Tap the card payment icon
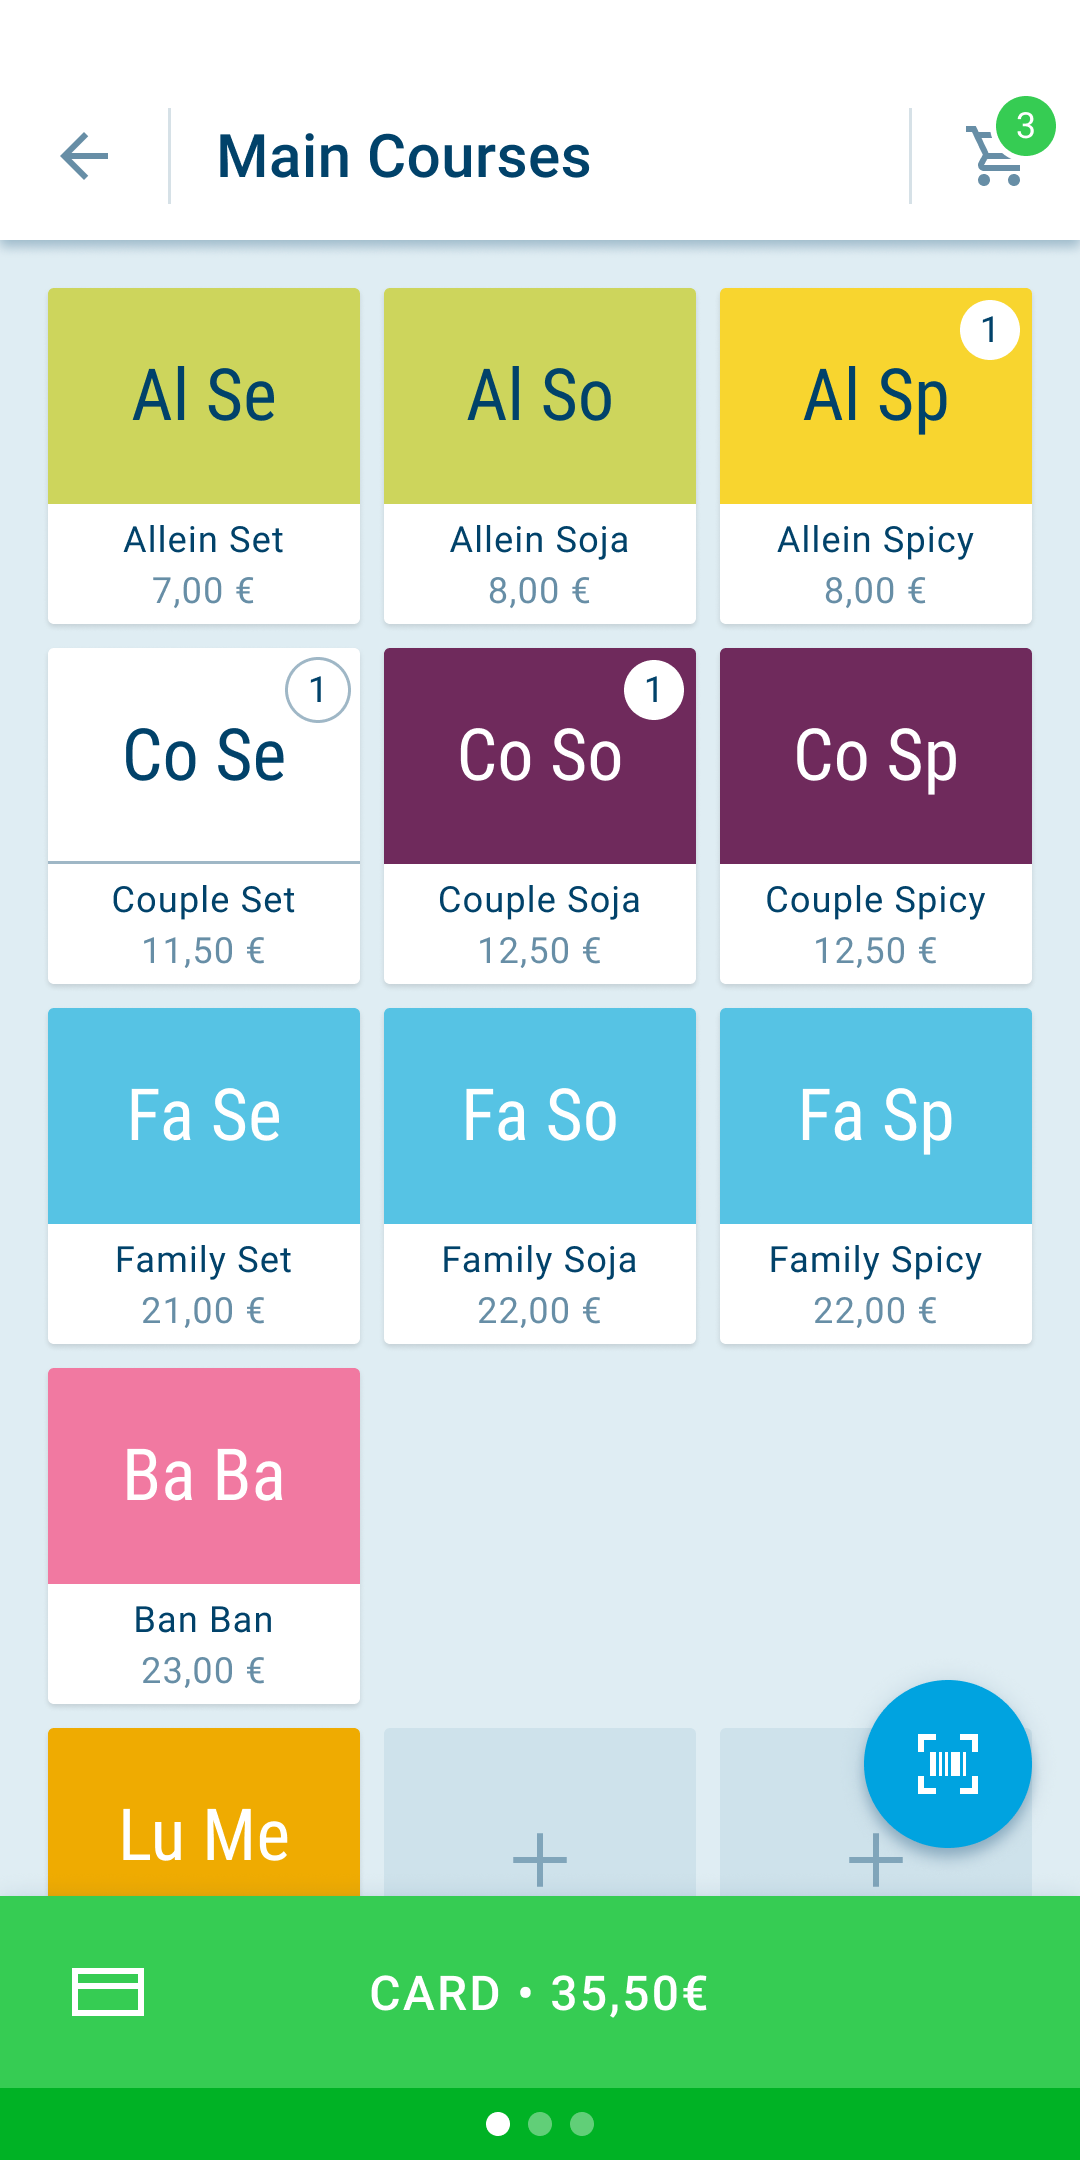The height and width of the screenshot is (2160, 1080). tap(108, 1992)
